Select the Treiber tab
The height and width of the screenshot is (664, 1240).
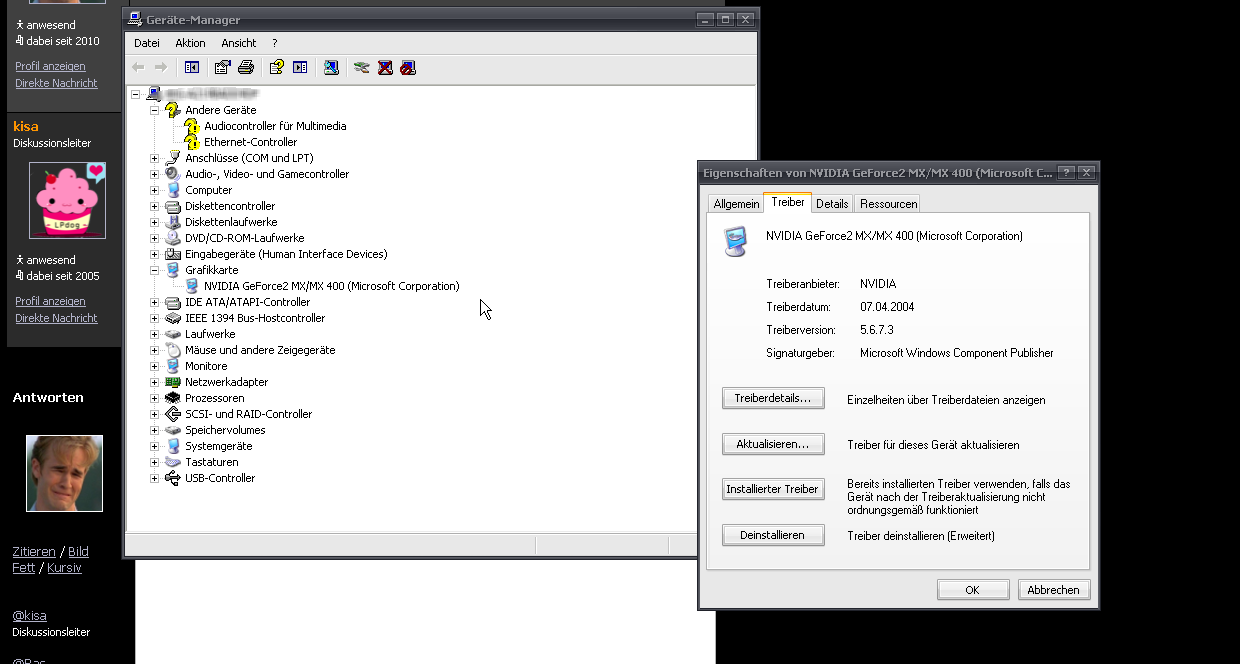788,202
